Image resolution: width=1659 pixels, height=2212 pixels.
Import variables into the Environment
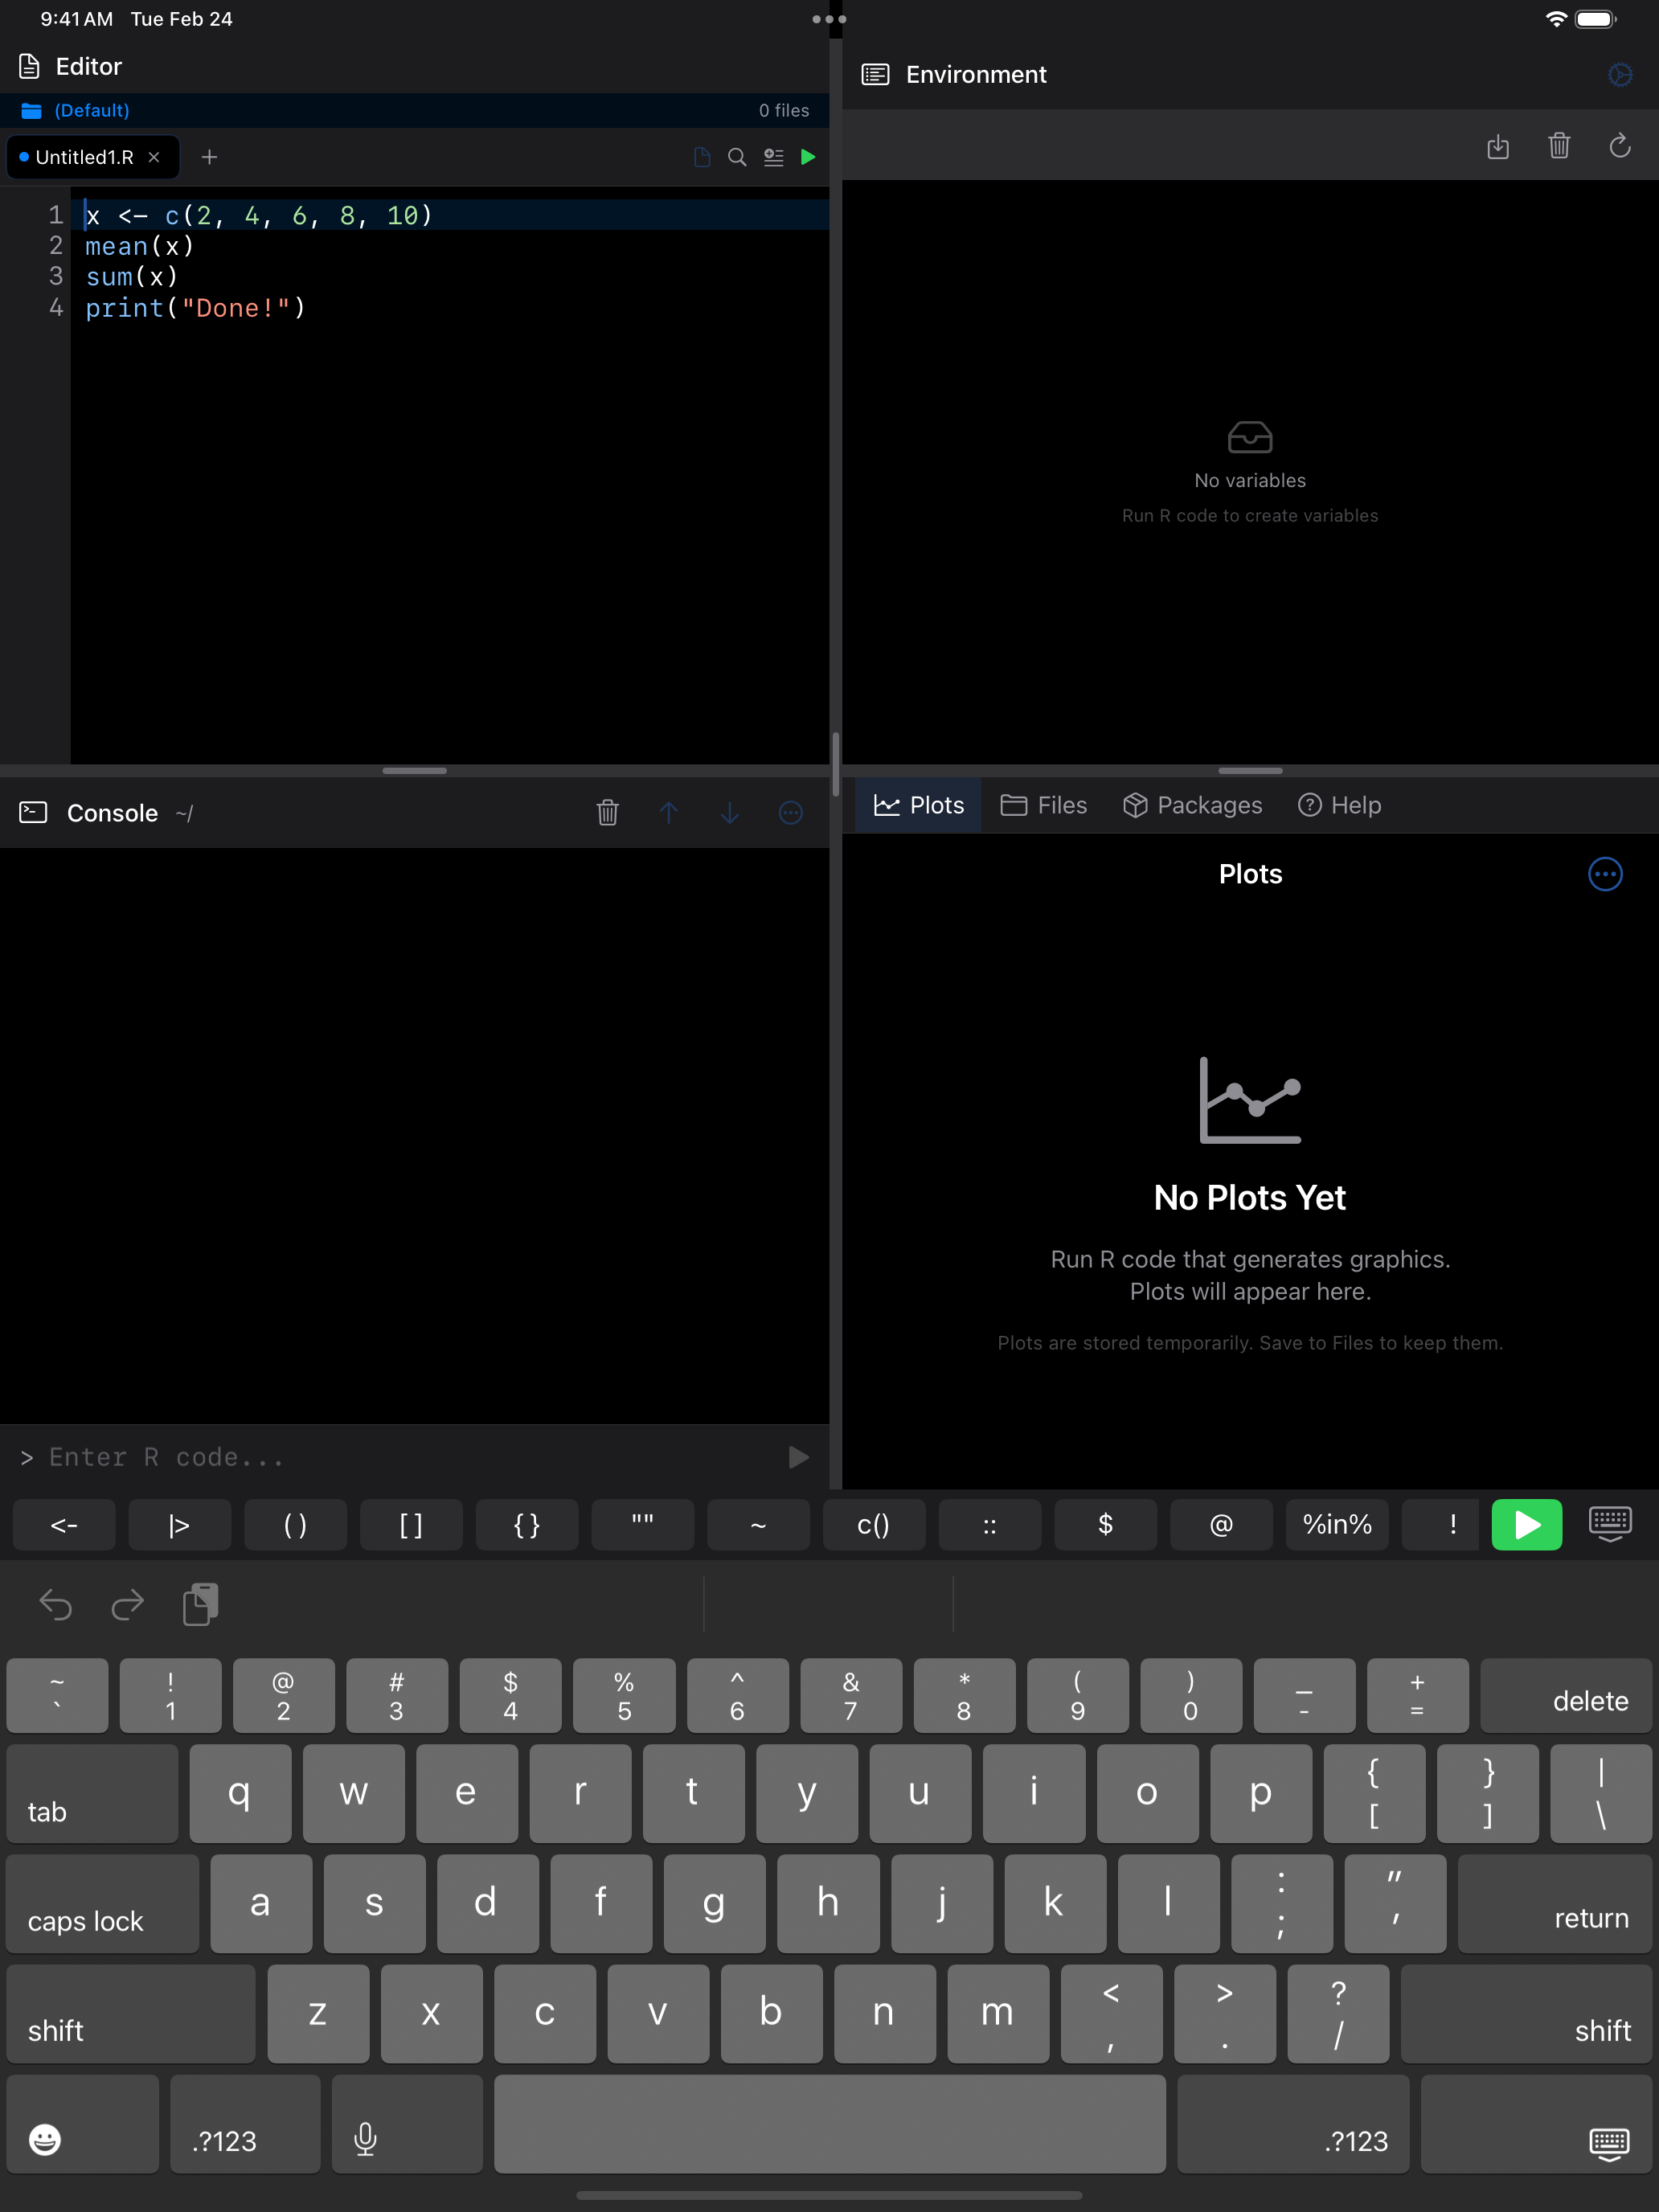[1498, 146]
